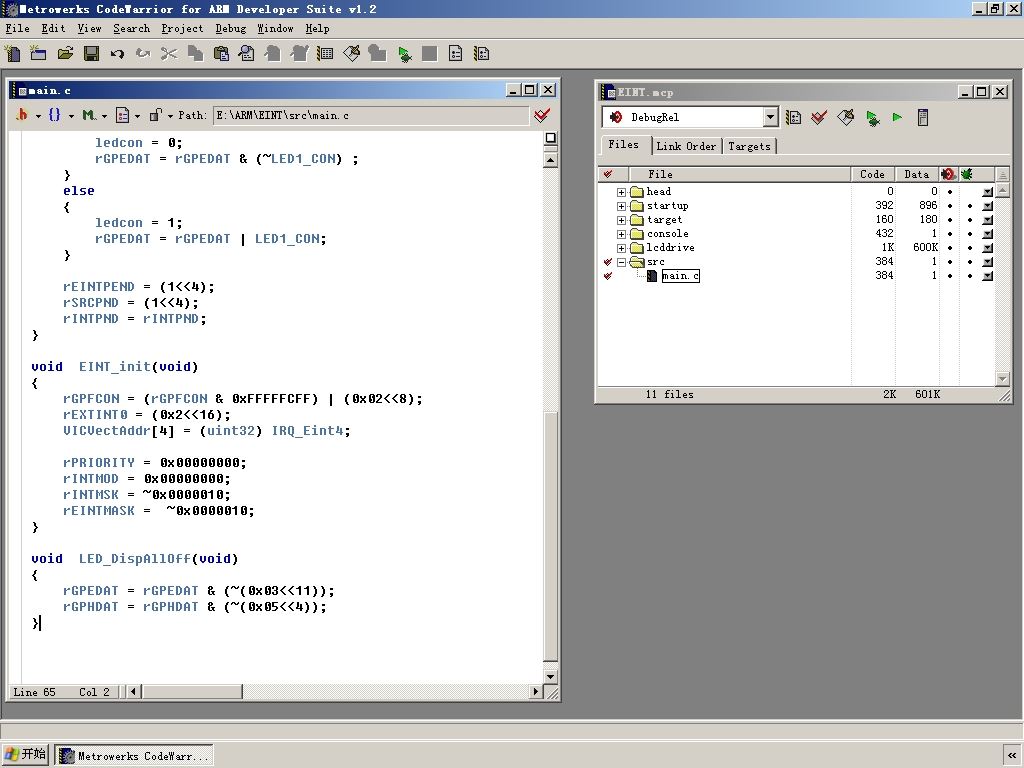
Task: Click the main.c file icon in project tree
Action: (651, 276)
